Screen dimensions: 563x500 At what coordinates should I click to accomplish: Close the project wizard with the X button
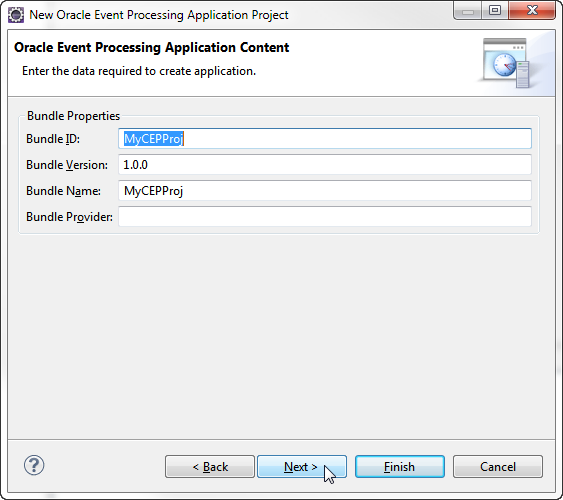[532, 10]
